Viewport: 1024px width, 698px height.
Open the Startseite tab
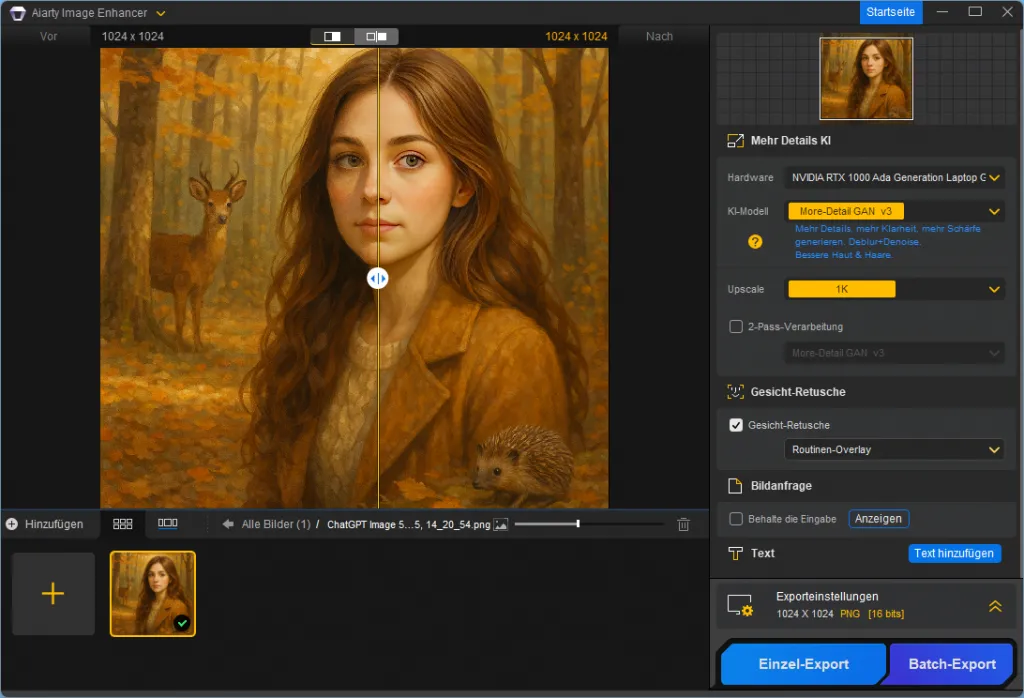(890, 12)
